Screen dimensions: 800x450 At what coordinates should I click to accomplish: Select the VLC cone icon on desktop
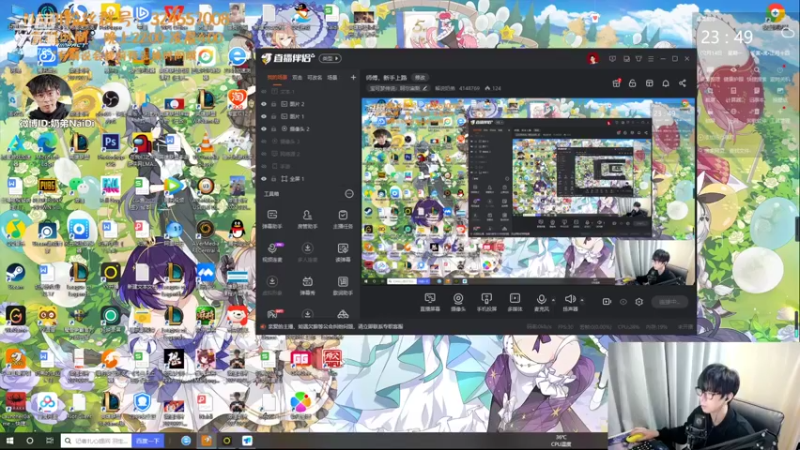207,143
